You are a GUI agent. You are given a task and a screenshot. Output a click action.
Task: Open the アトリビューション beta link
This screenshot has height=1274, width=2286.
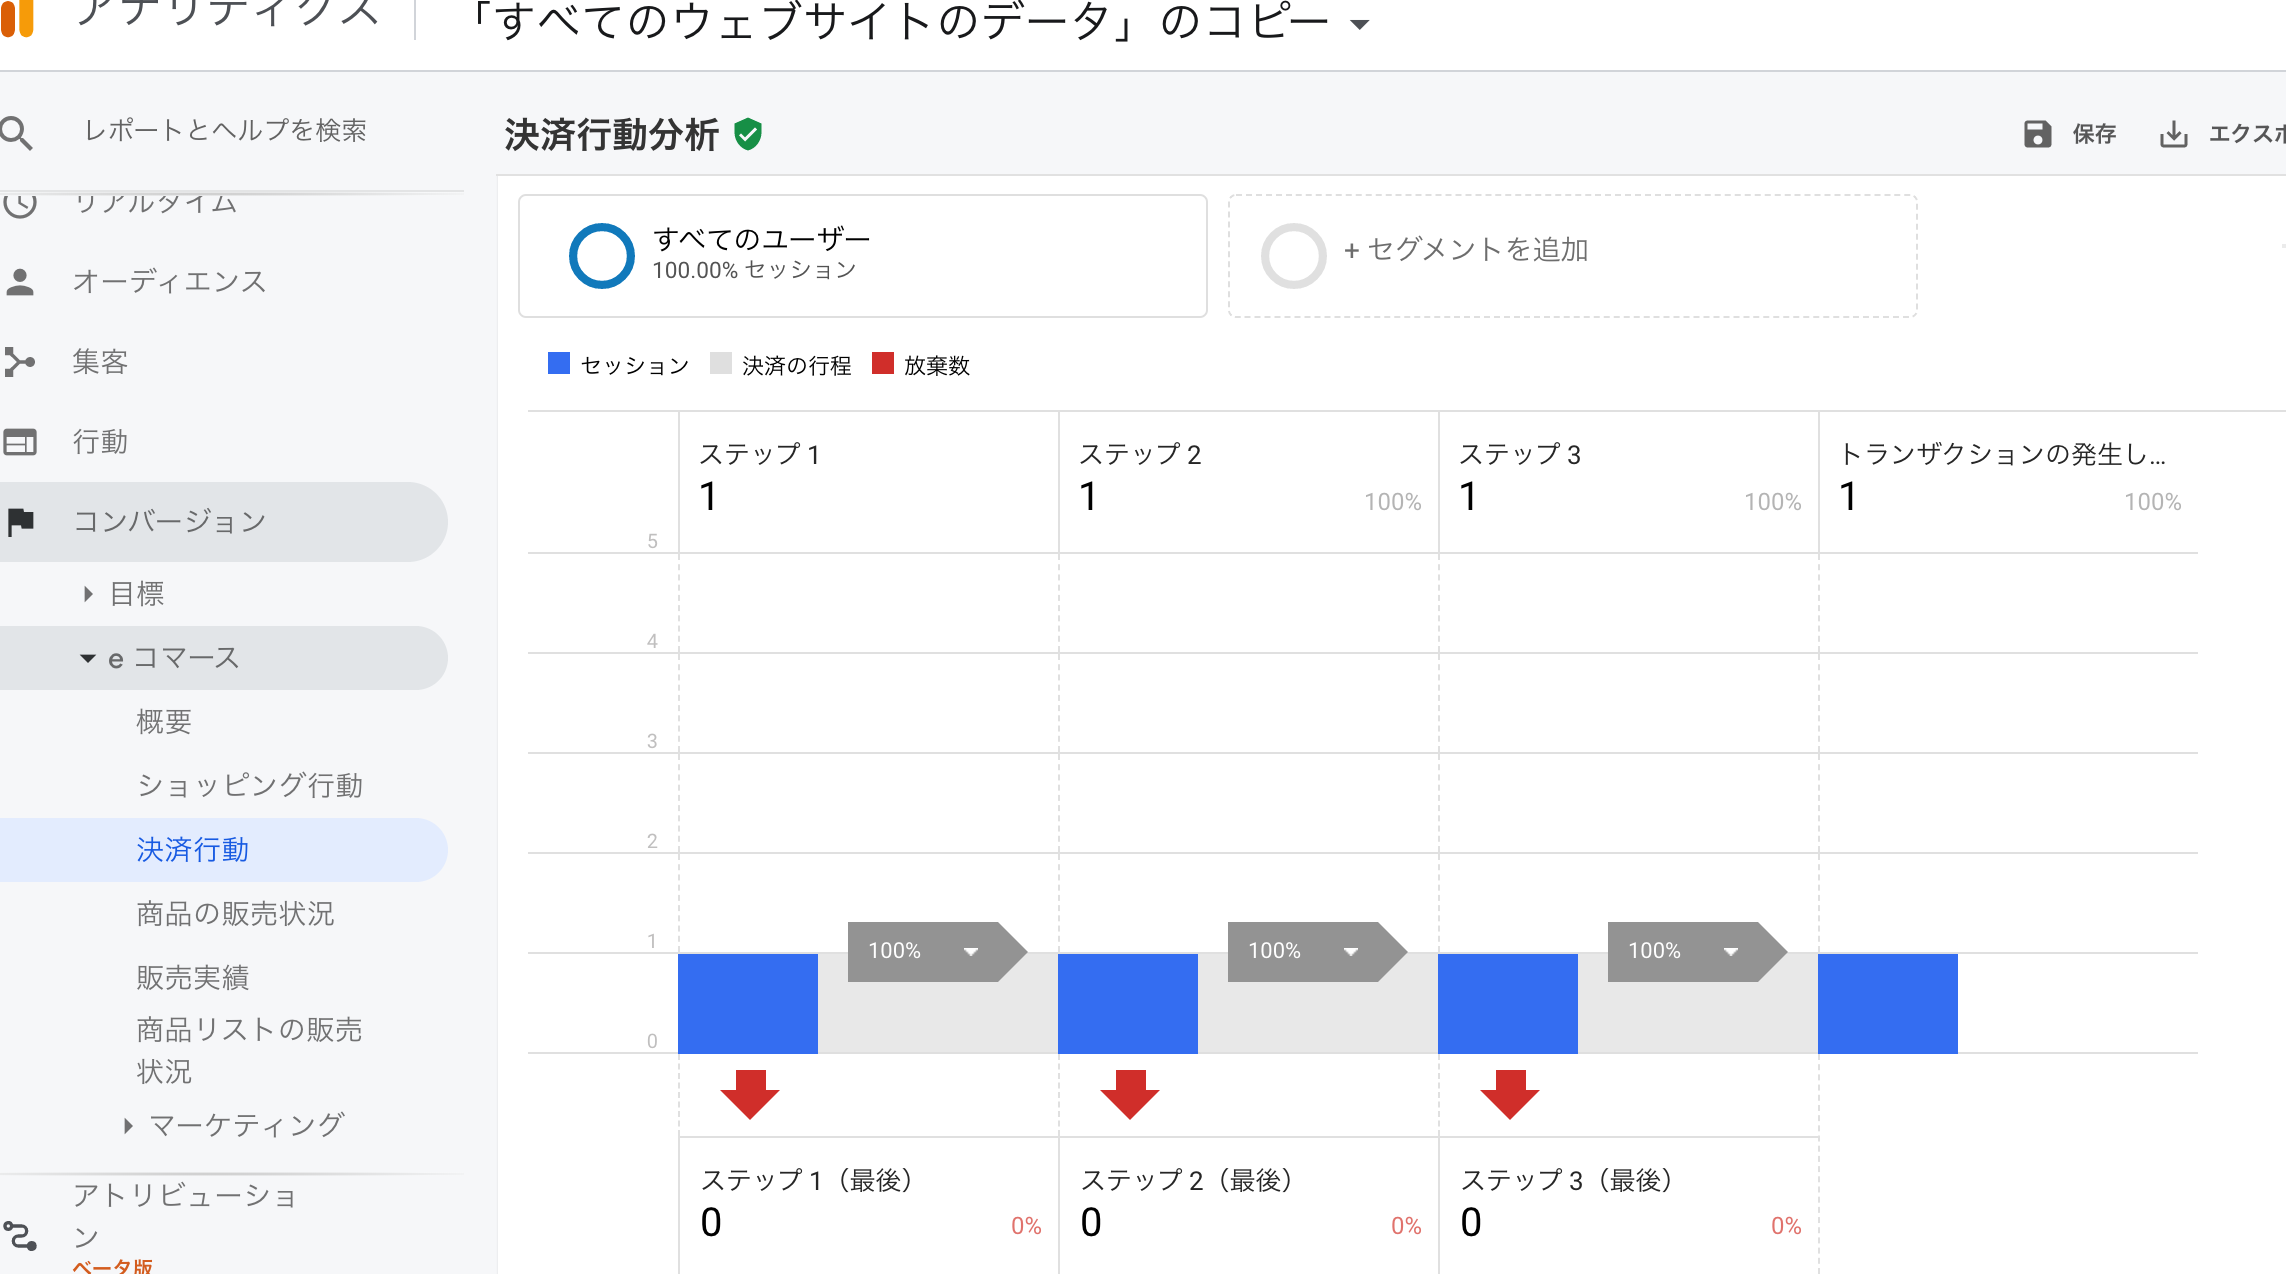[183, 1210]
